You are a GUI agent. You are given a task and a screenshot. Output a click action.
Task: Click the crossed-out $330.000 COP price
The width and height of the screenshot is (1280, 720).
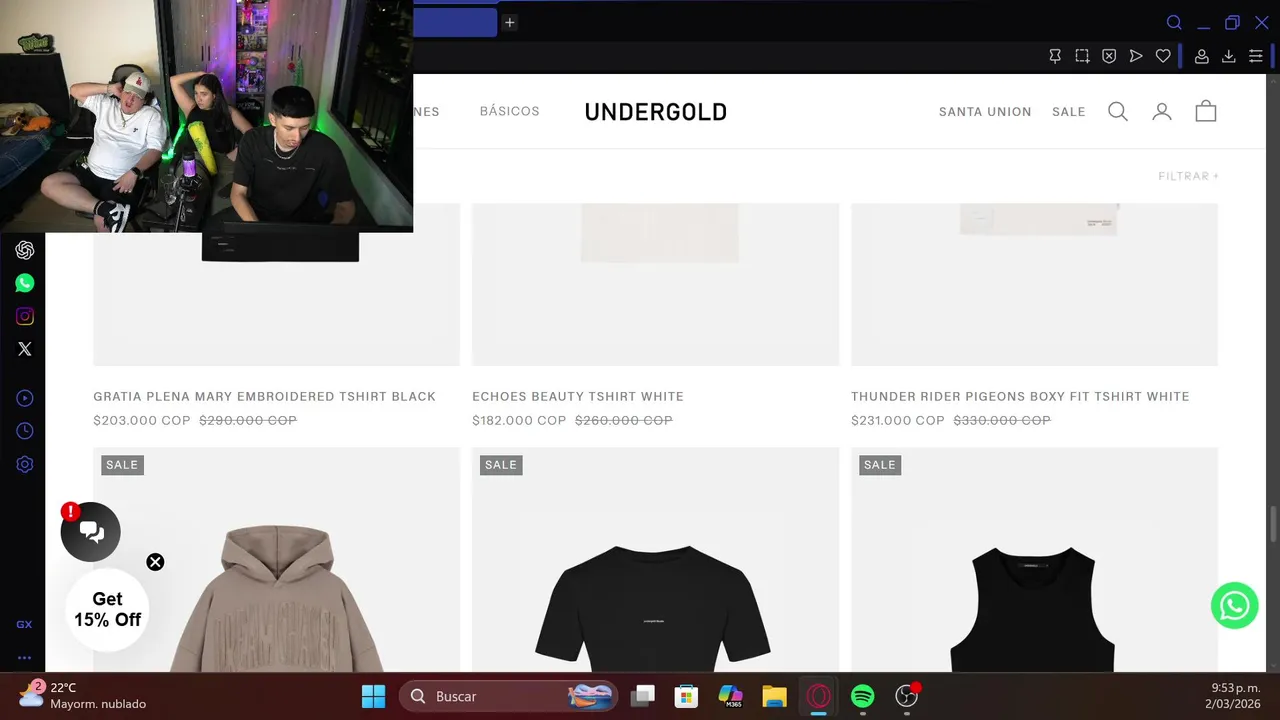[1002, 420]
